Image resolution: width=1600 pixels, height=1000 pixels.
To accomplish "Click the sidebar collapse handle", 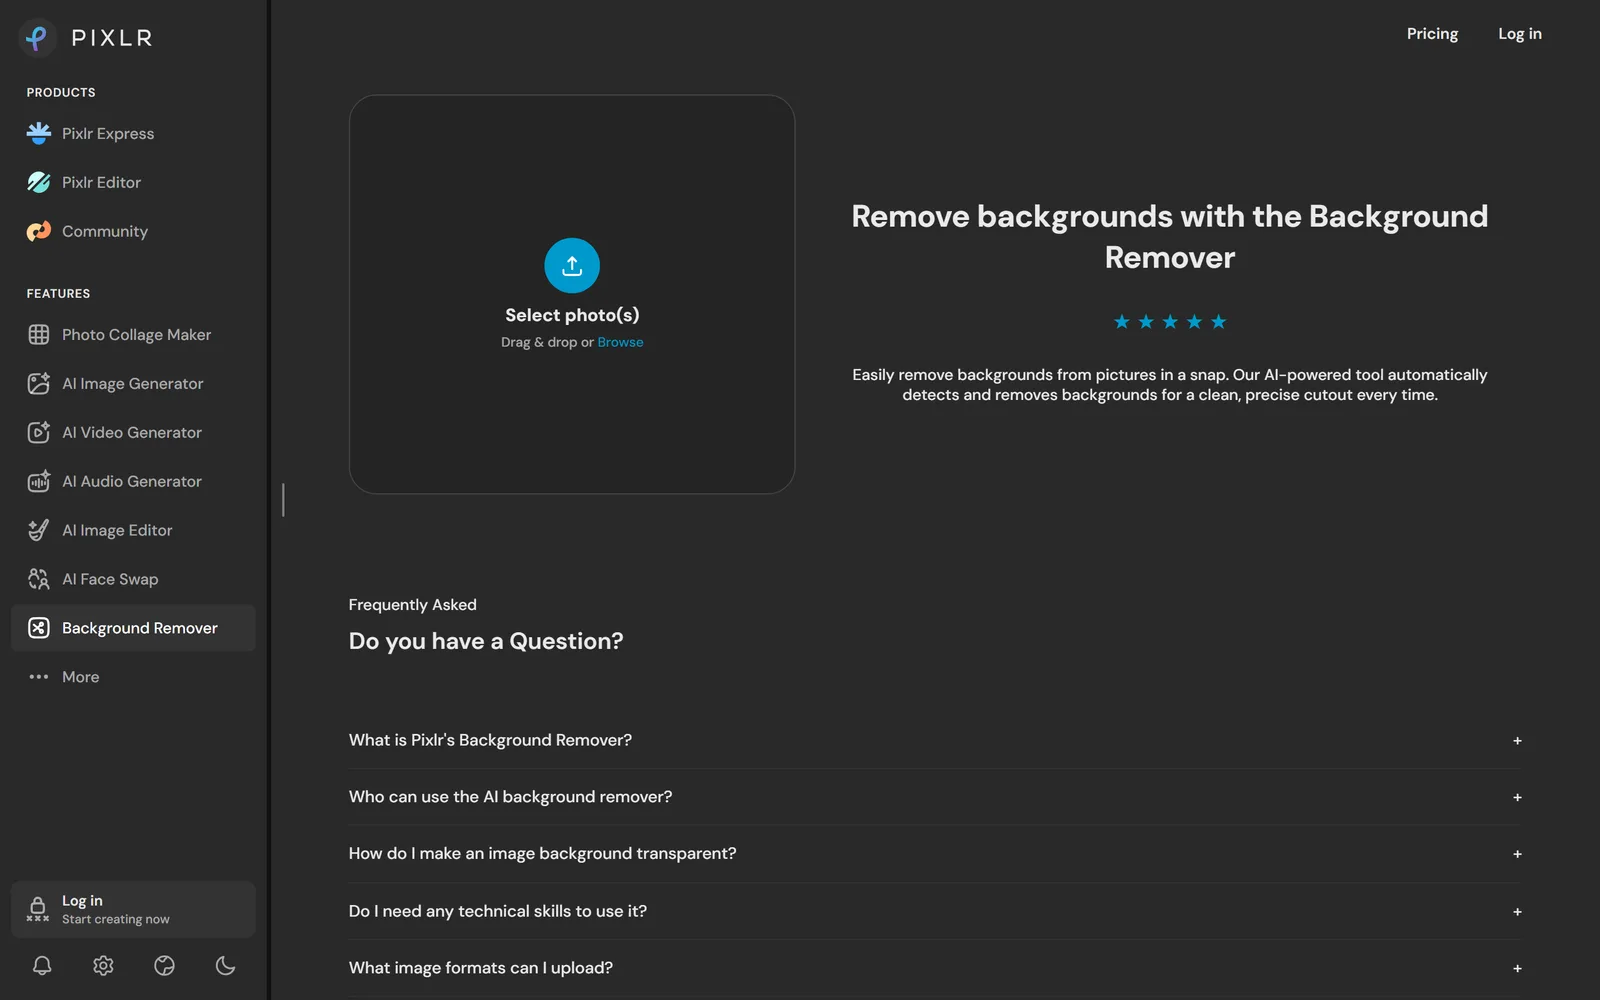I will pos(283,500).
